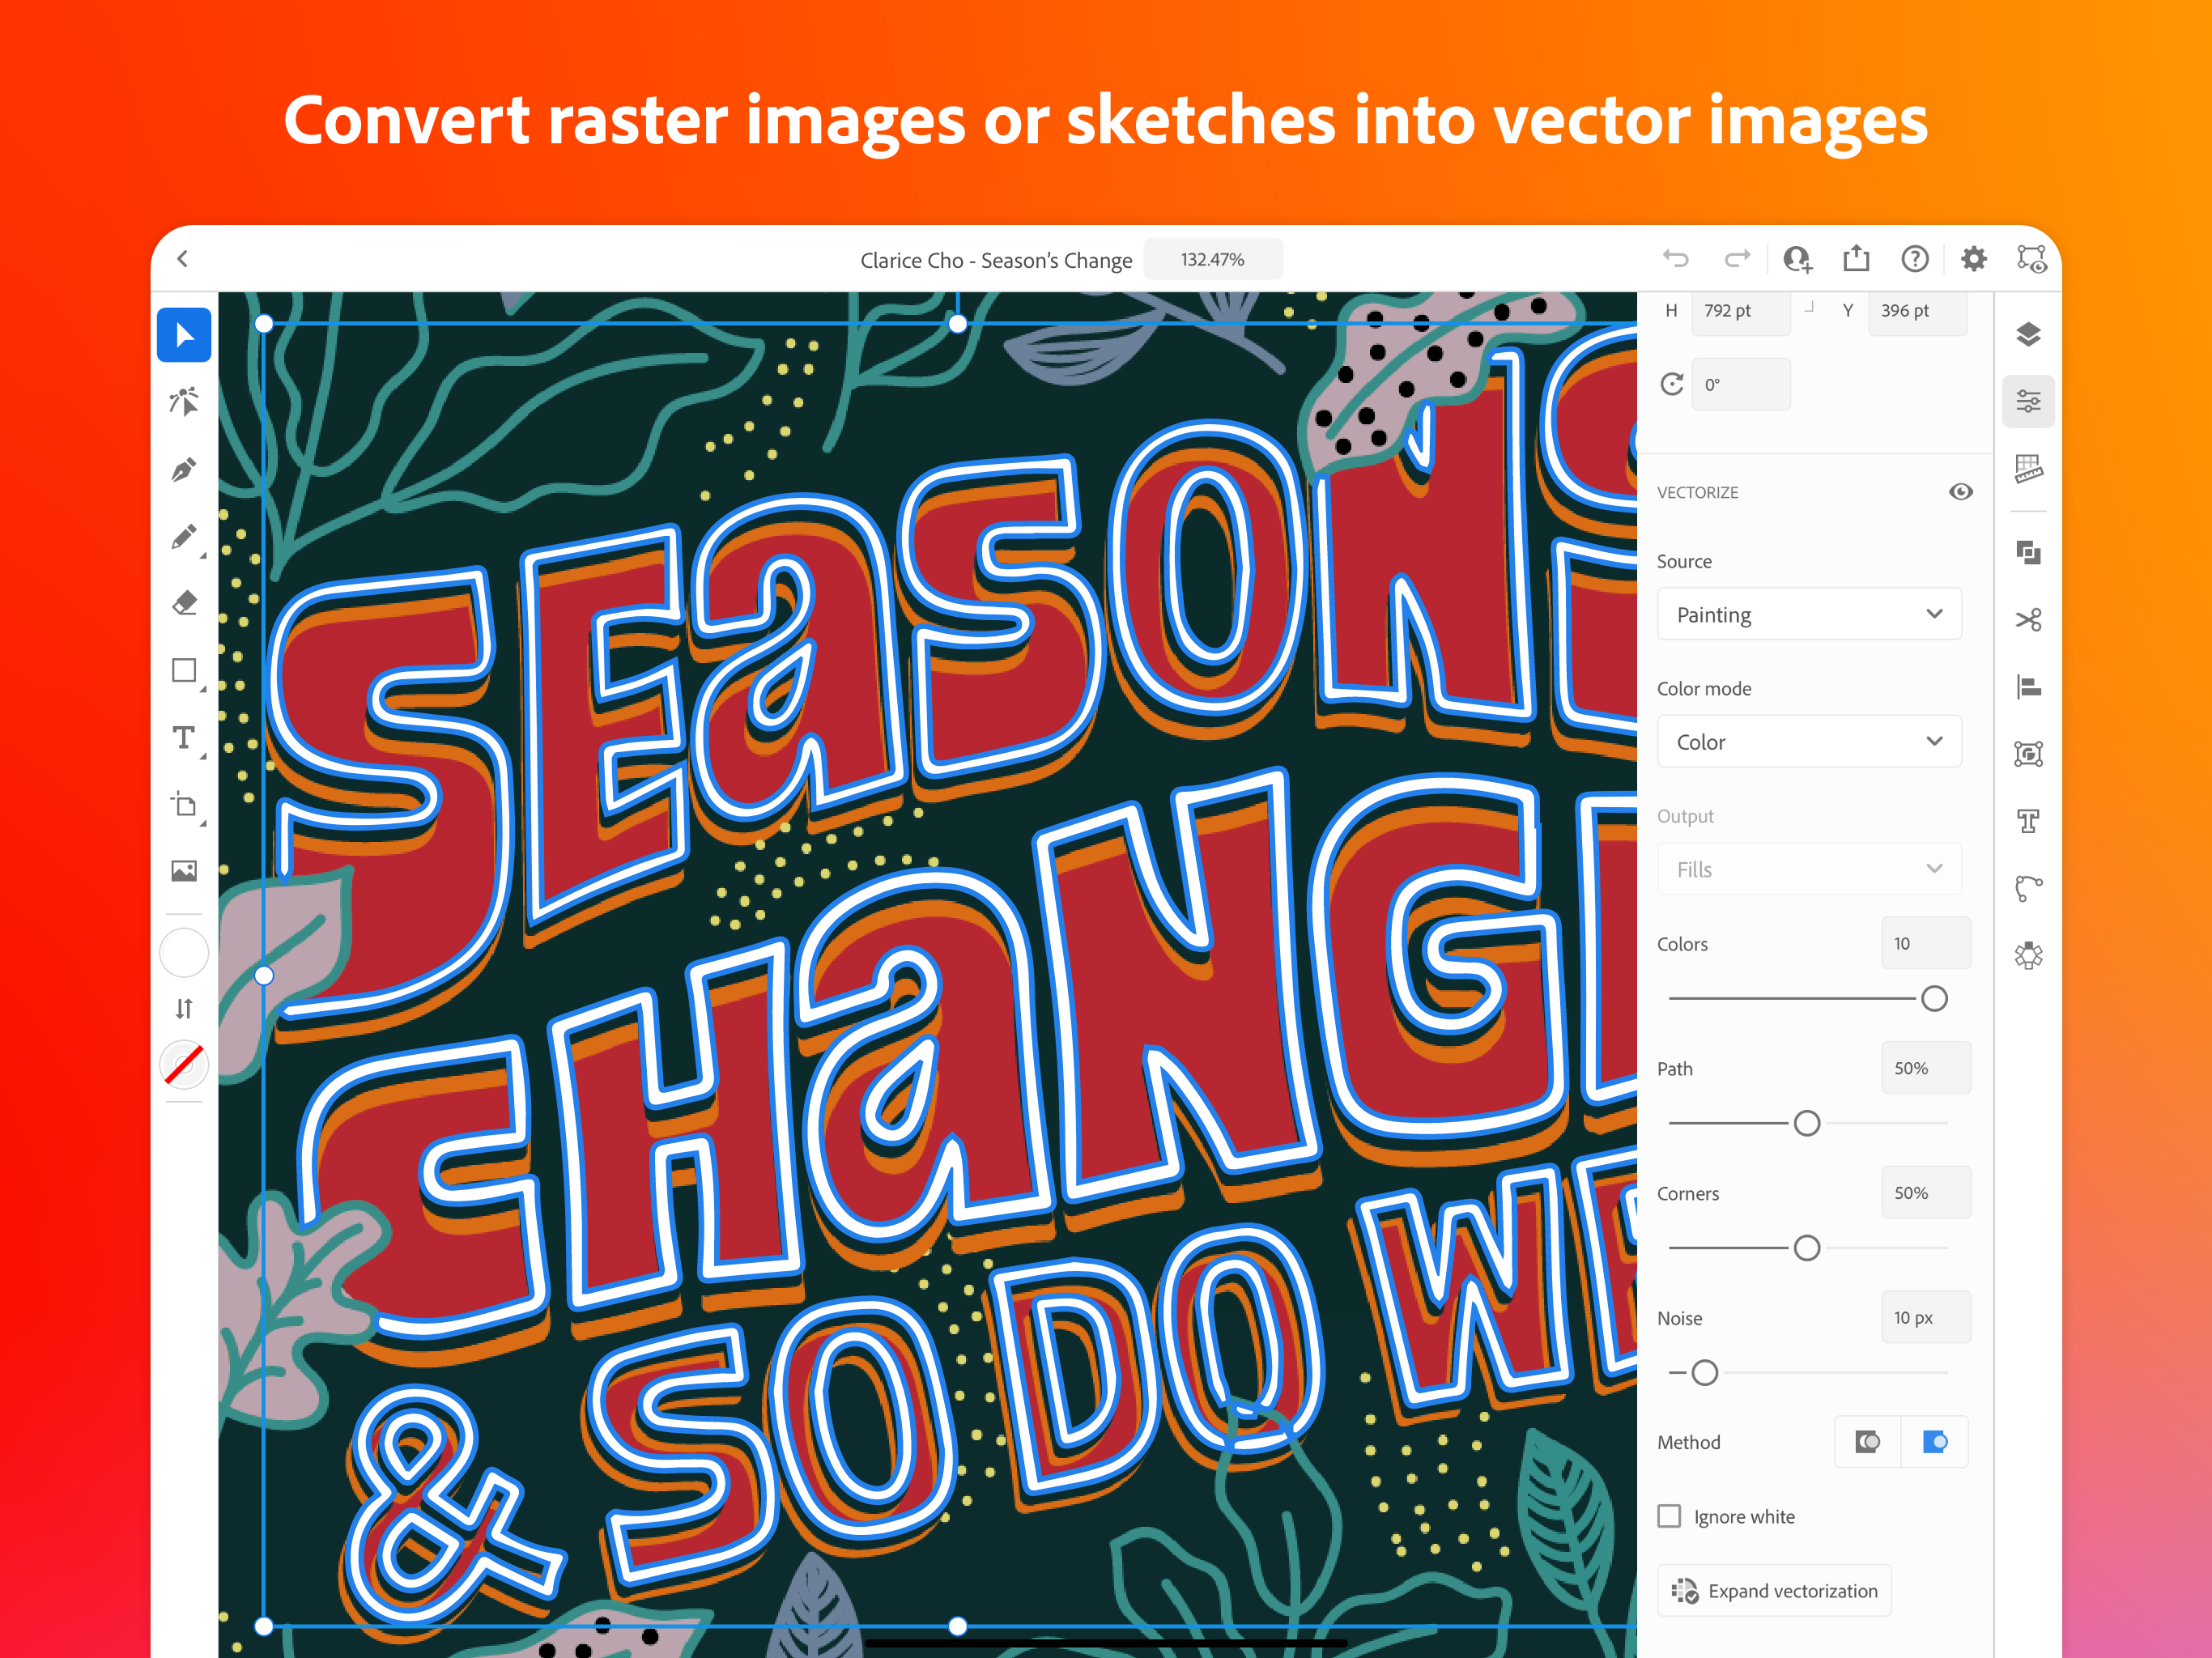The image size is (2212, 1658).
Task: Open the help question mark icon
Action: (1914, 259)
